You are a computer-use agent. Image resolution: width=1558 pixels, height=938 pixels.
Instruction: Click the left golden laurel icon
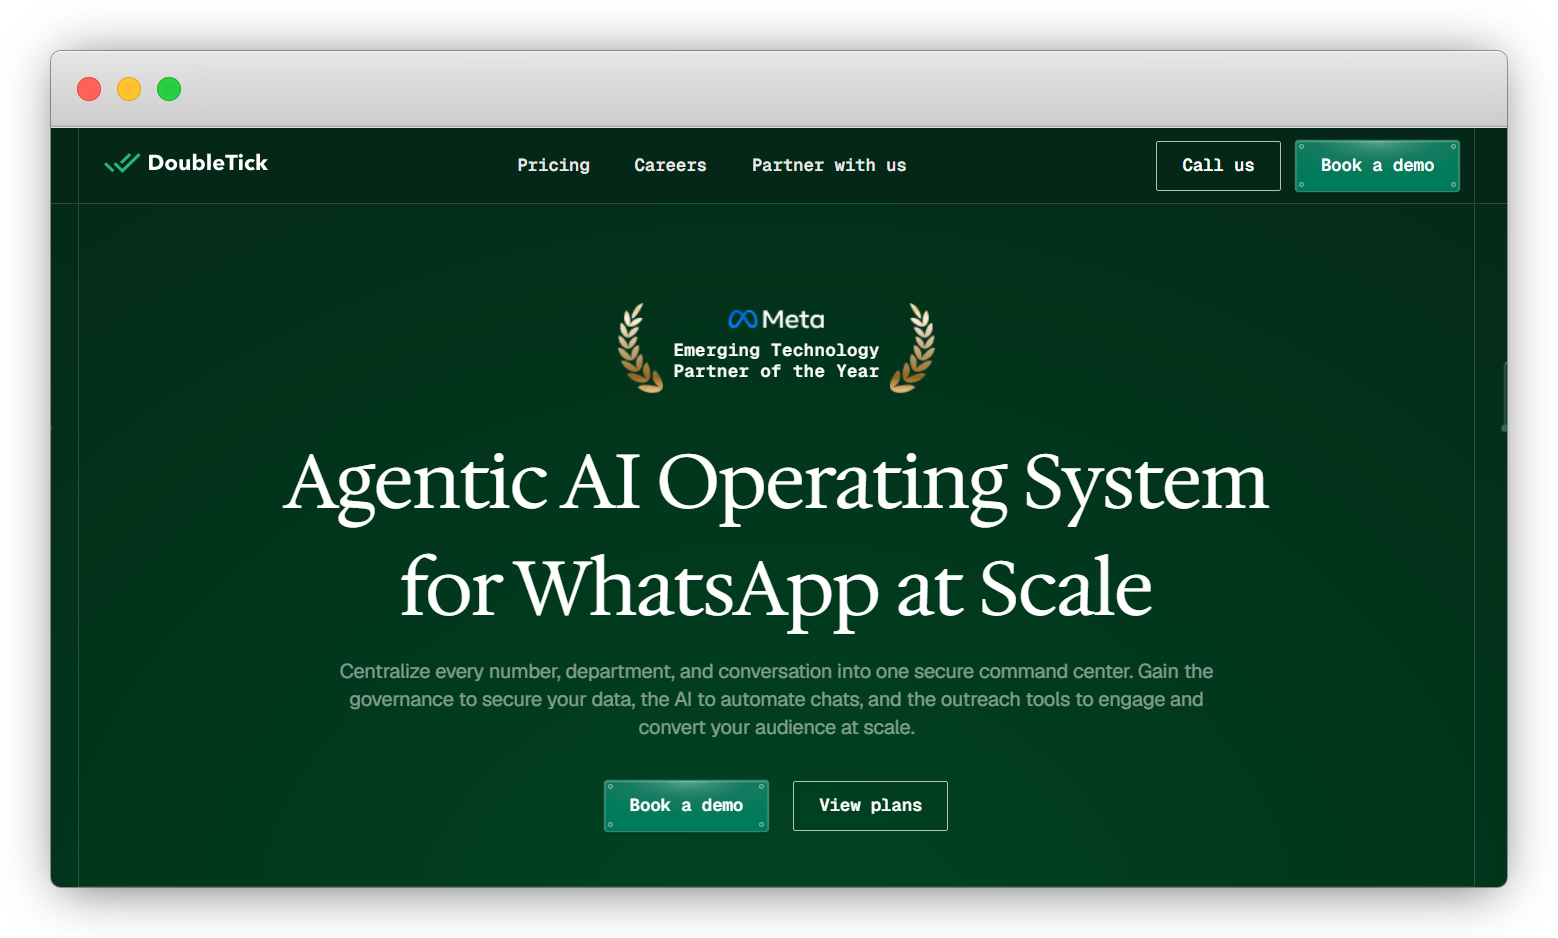click(x=639, y=348)
